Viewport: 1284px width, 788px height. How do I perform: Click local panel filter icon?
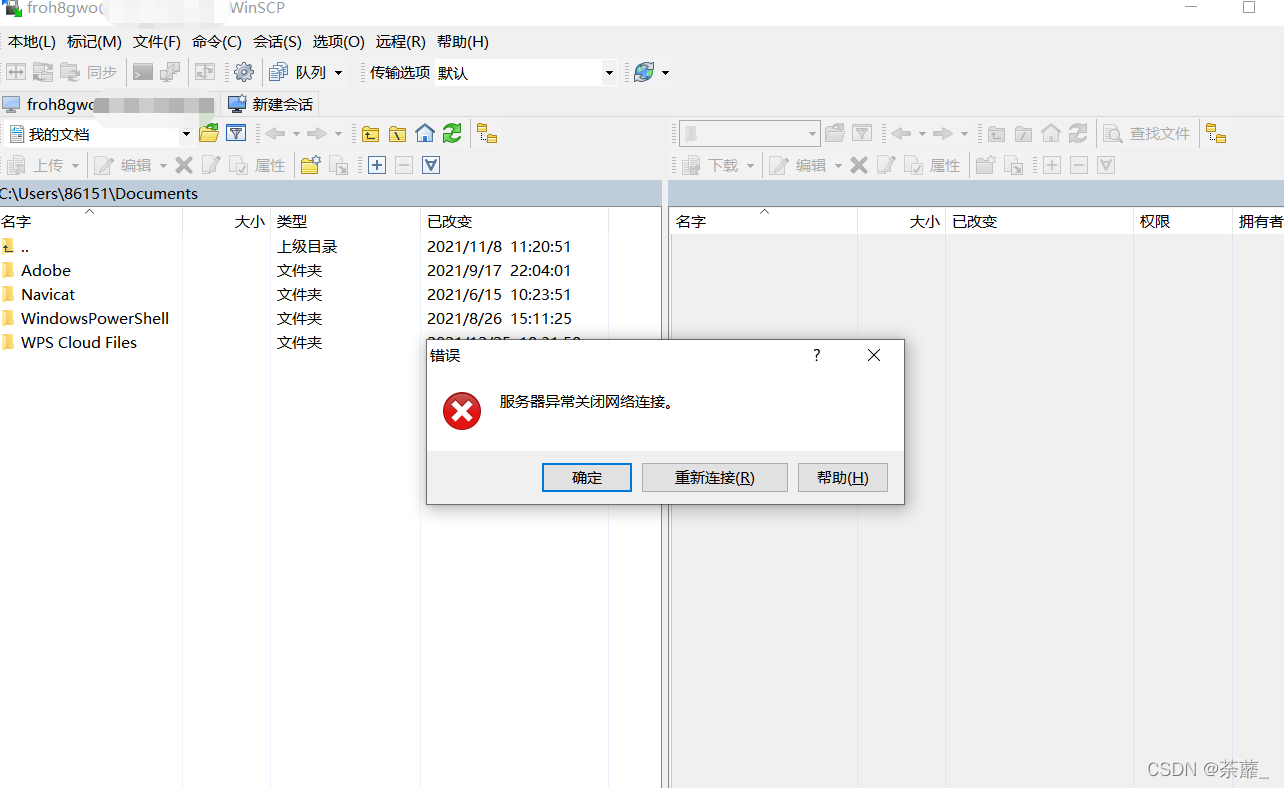(236, 133)
